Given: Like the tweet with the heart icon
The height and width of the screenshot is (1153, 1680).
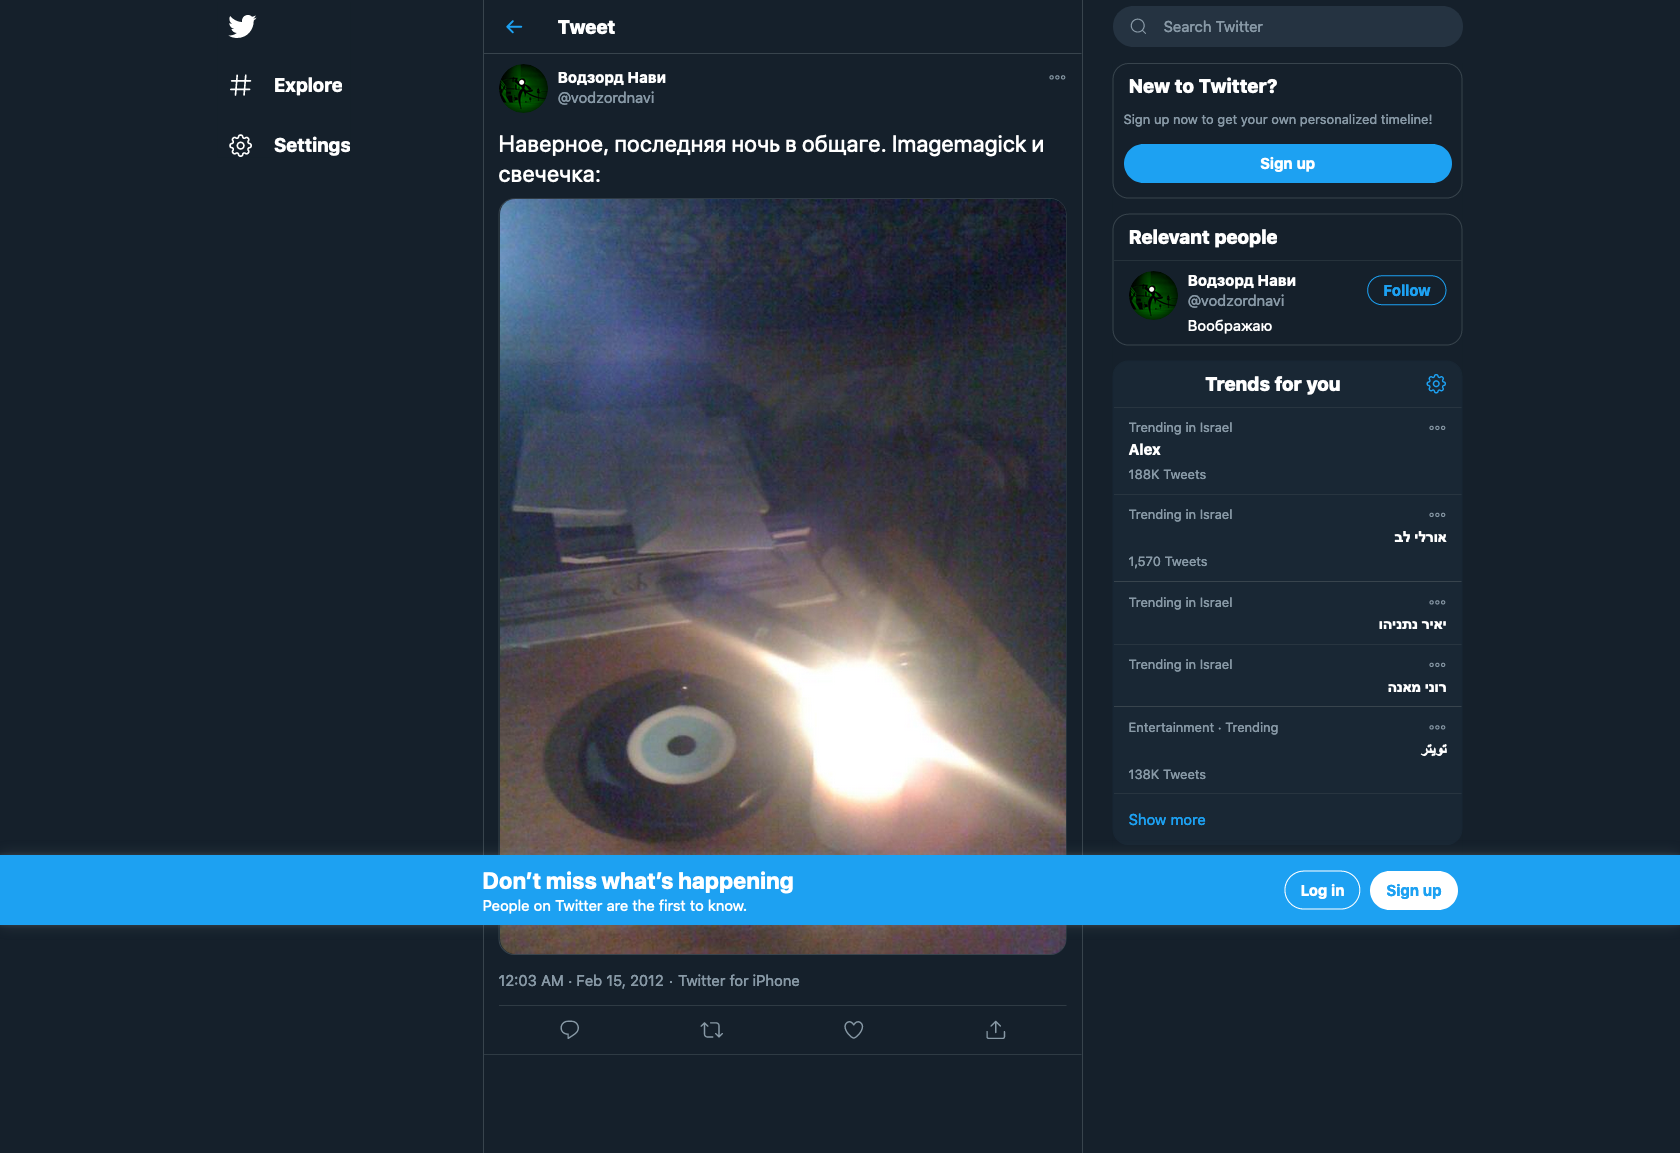Looking at the screenshot, I should pyautogui.click(x=853, y=1030).
